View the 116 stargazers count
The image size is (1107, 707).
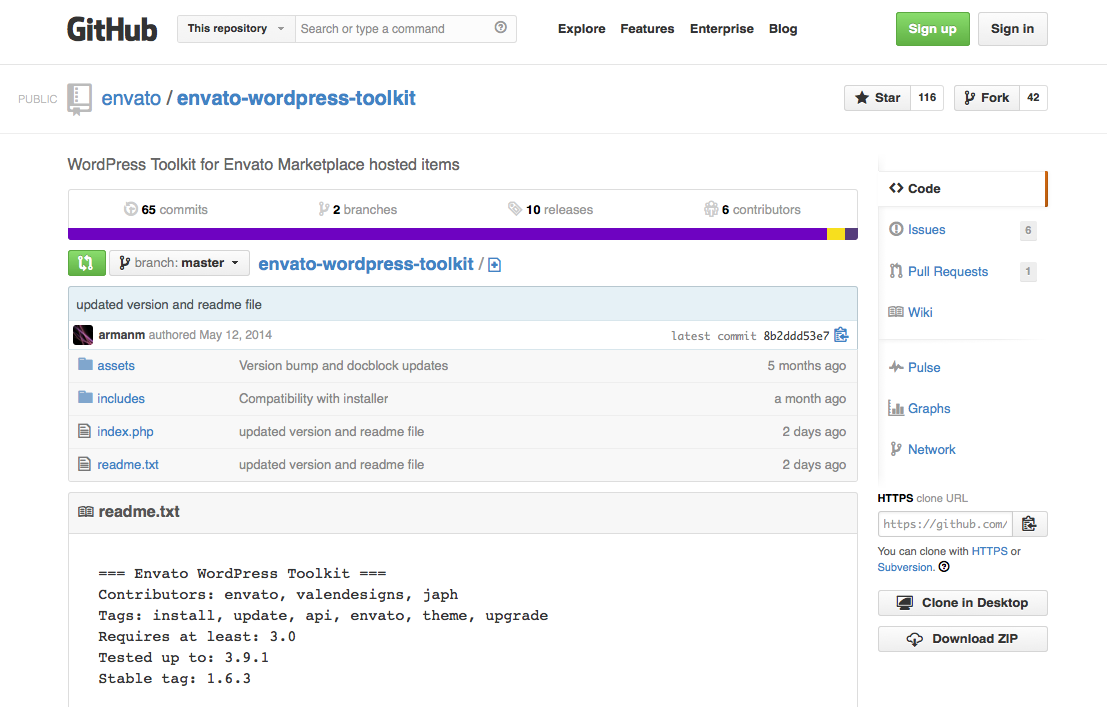point(927,97)
